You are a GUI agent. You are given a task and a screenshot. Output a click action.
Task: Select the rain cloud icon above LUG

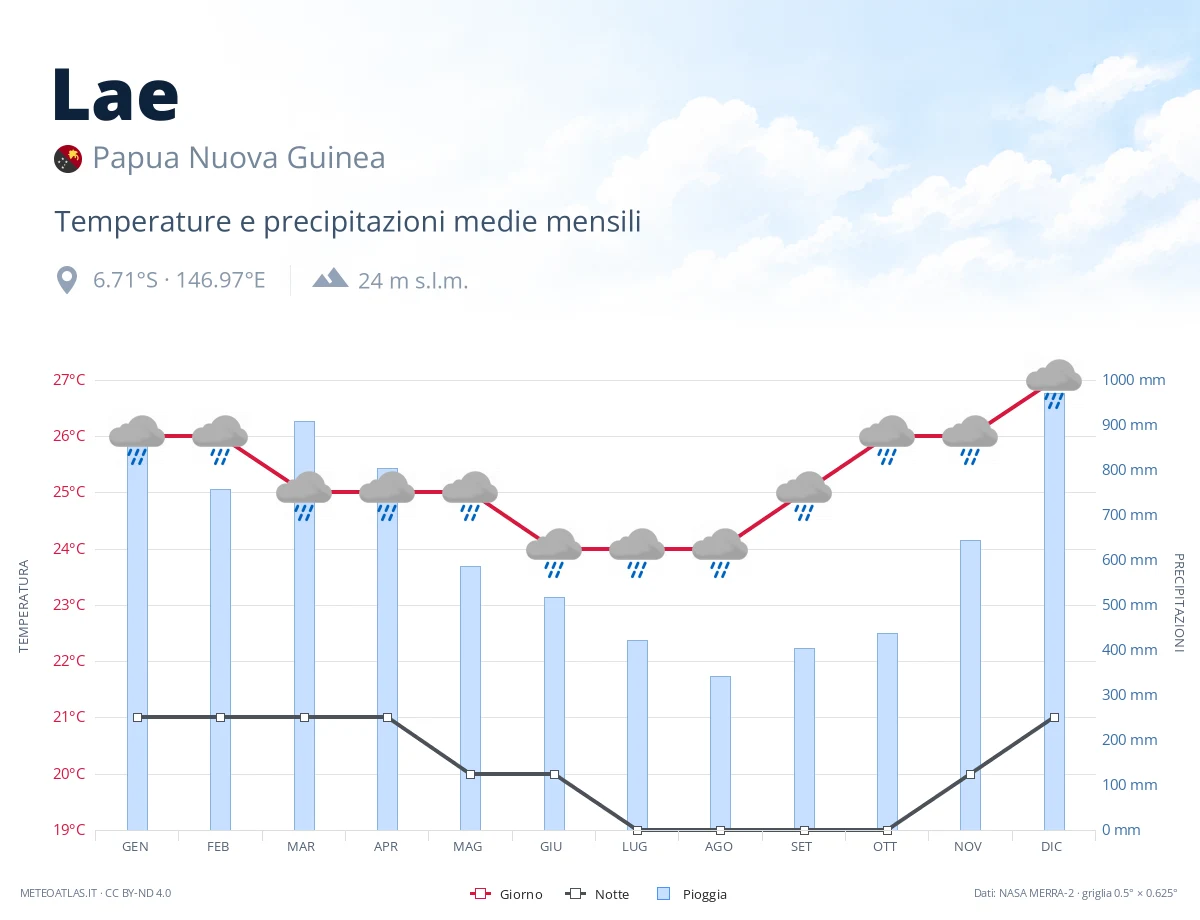coord(637,553)
